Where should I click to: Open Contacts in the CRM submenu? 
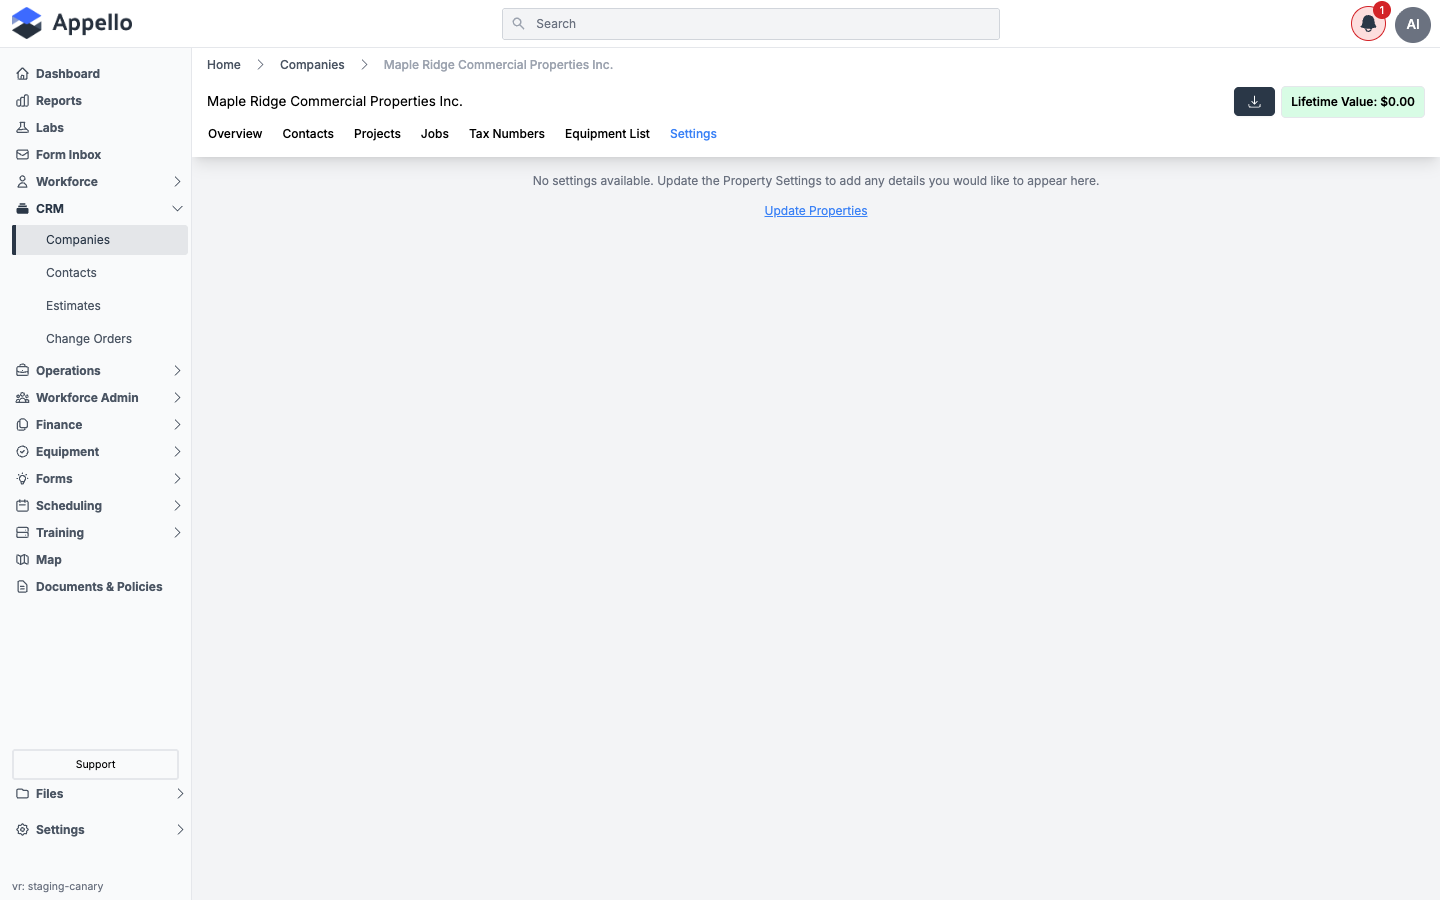click(71, 273)
